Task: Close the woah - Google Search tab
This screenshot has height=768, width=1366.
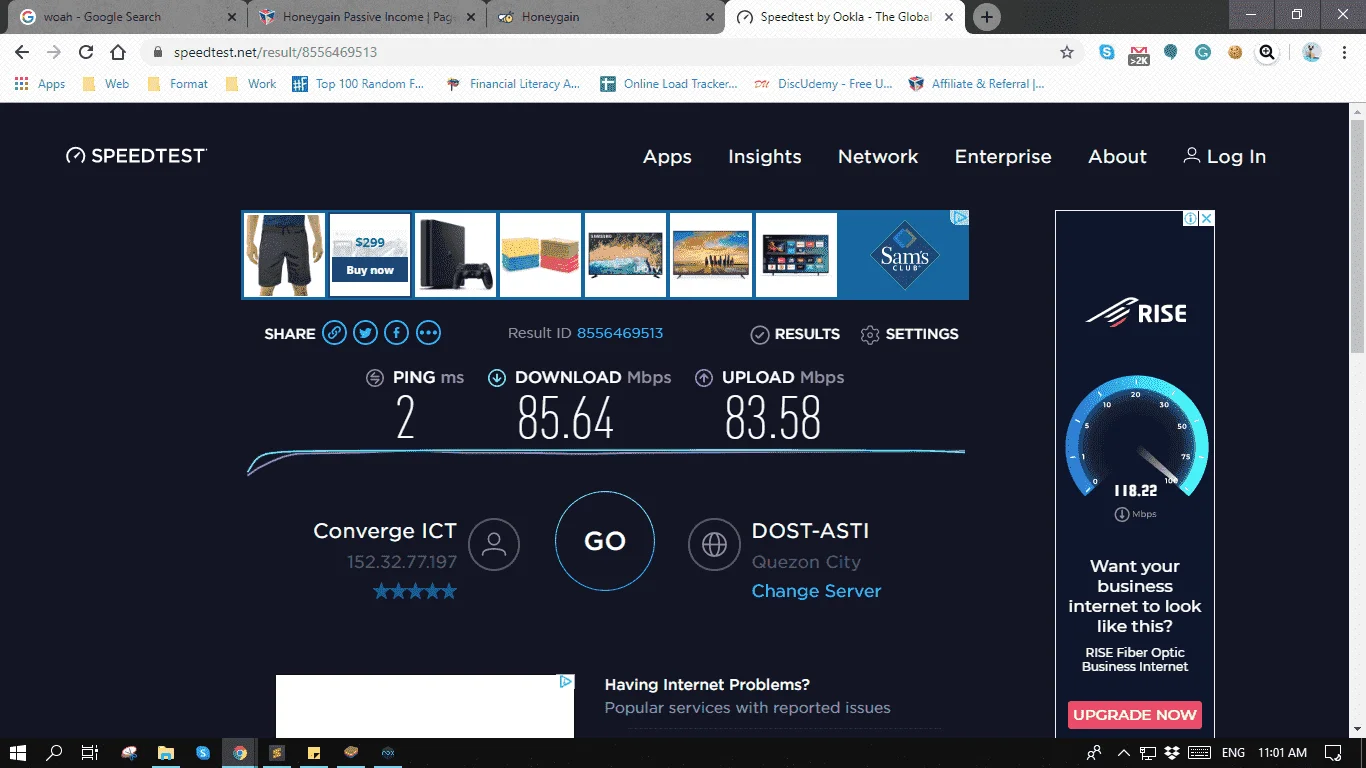Action: click(232, 17)
